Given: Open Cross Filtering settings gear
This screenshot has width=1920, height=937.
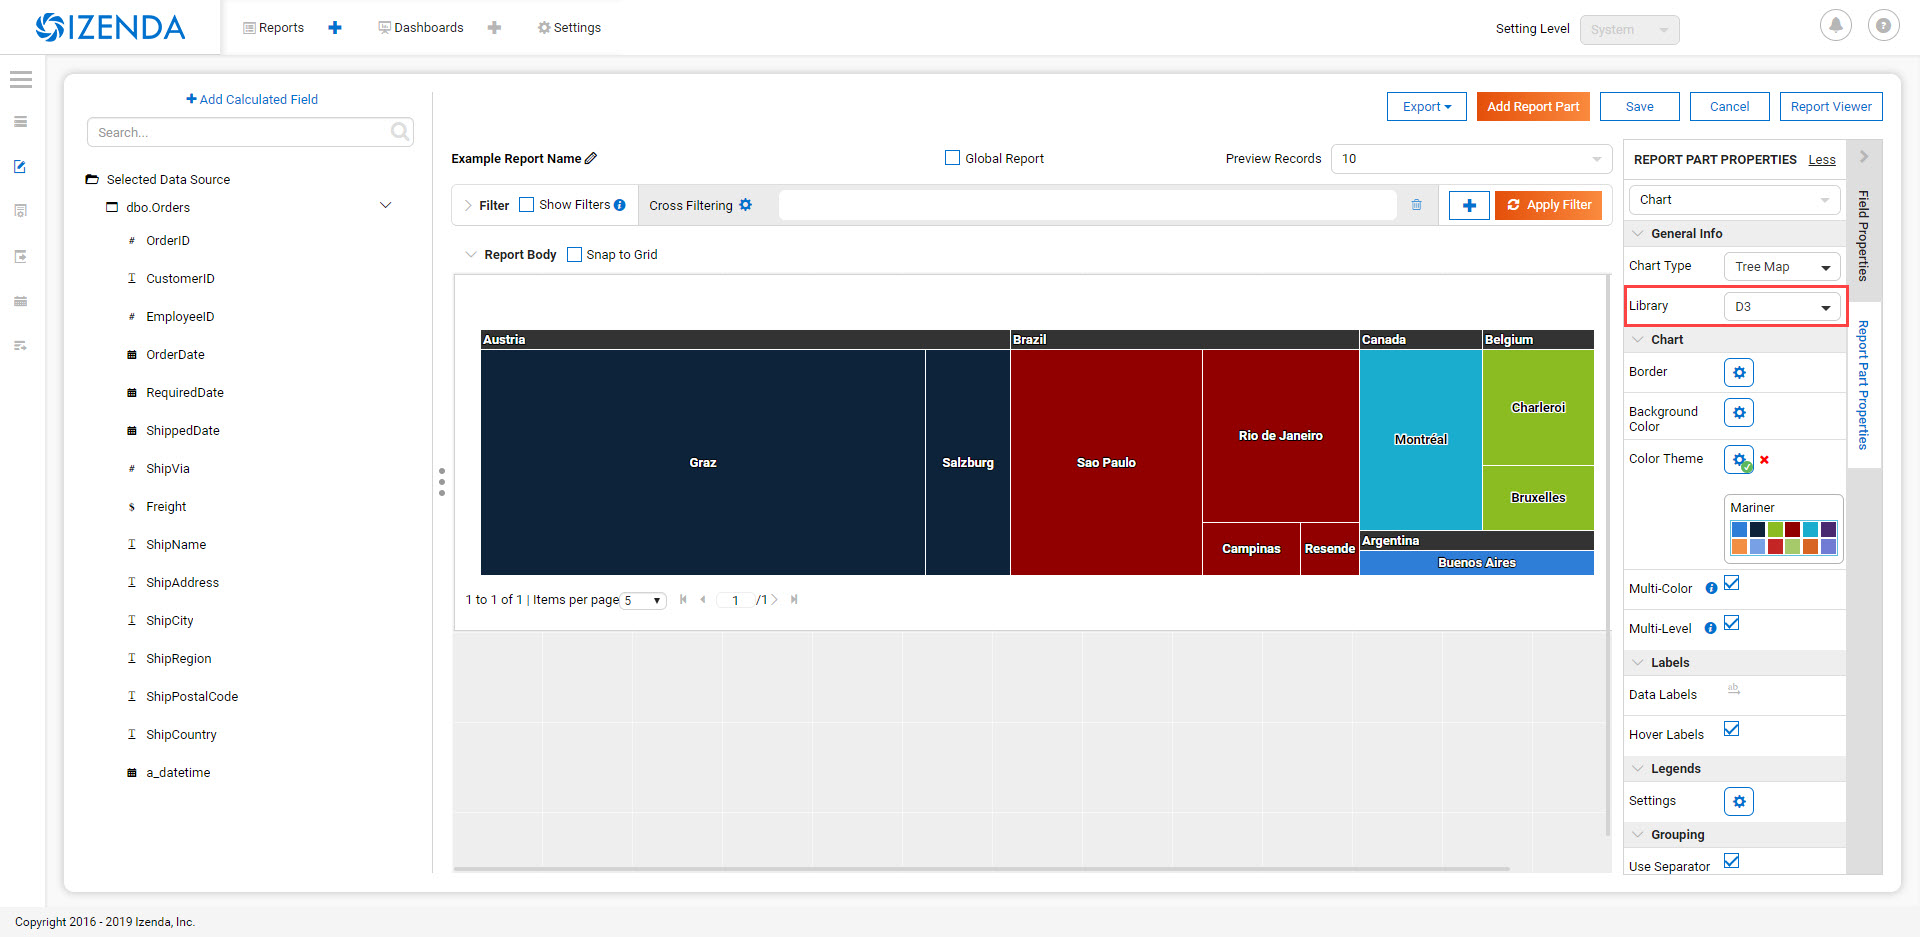Looking at the screenshot, I should point(745,205).
